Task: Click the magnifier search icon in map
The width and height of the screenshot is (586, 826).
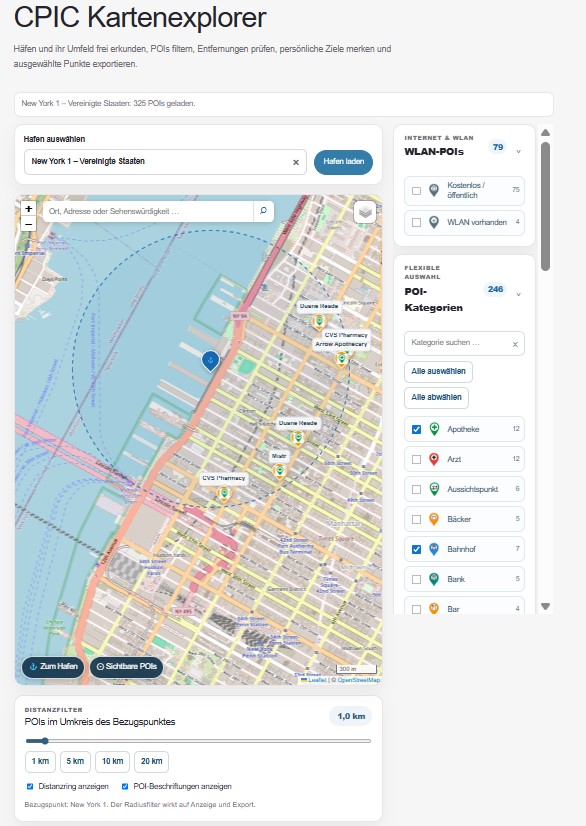Action: point(263,211)
